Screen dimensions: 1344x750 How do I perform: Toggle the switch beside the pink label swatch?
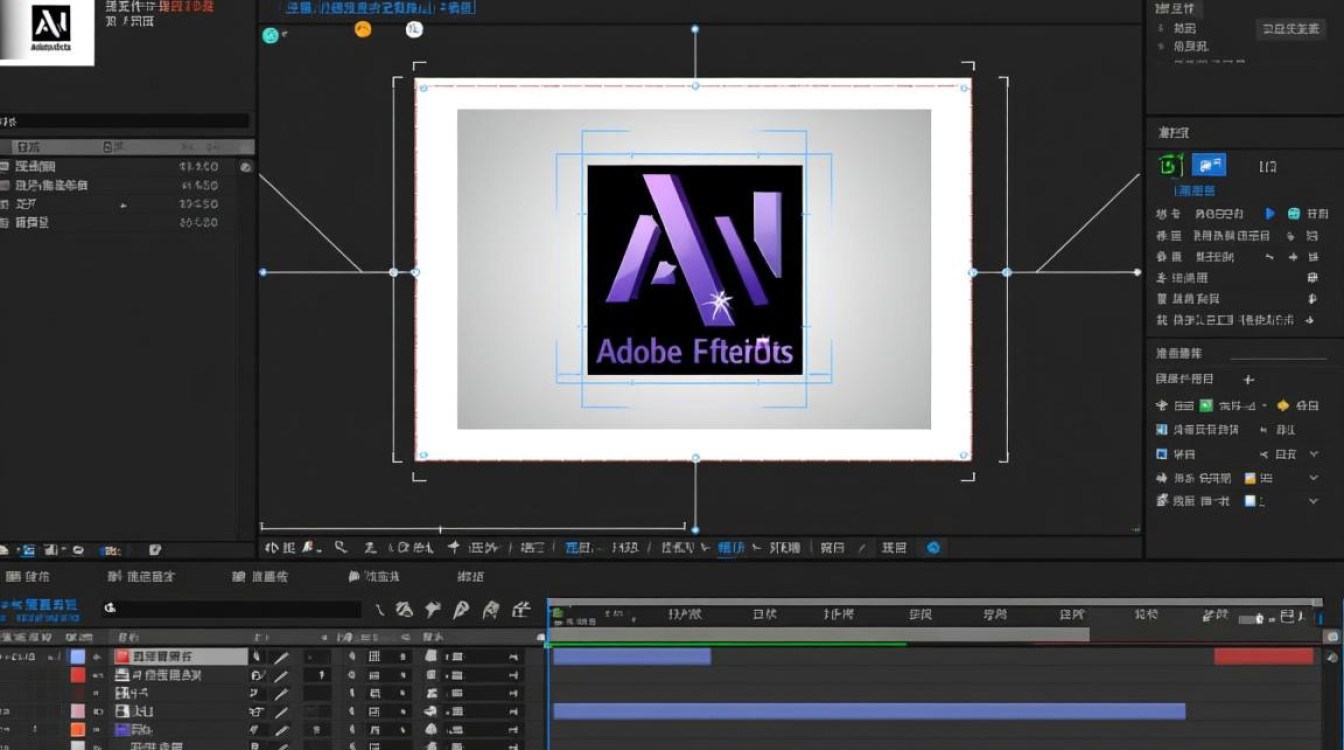pyautogui.click(x=98, y=711)
